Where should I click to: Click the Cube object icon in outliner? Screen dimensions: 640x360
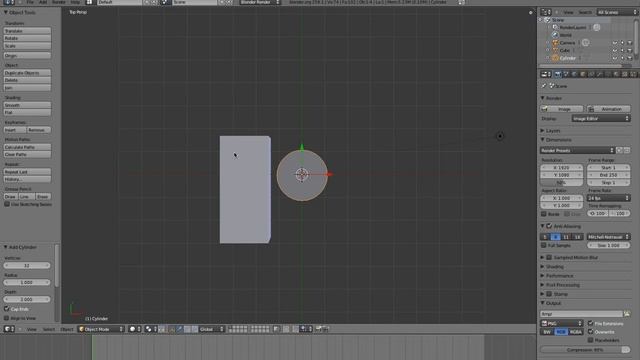(x=555, y=50)
